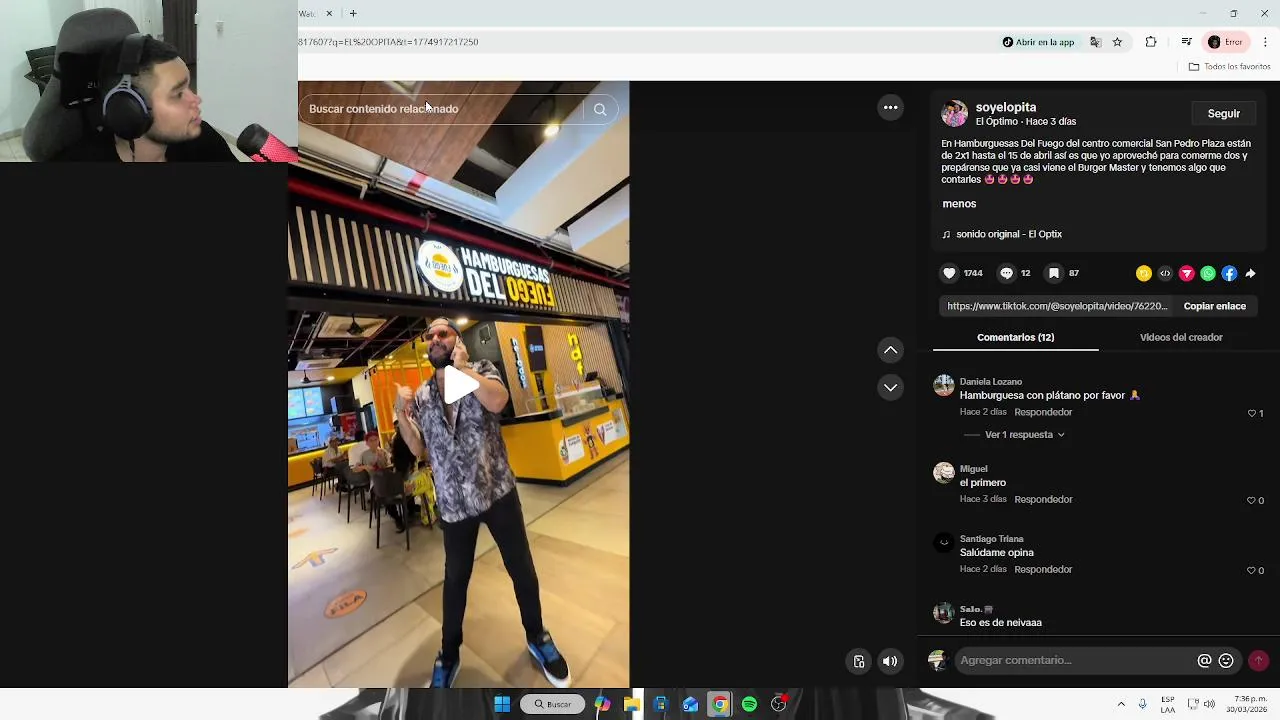The width and height of the screenshot is (1280, 720).
Task: Open a new Chrome tab
Action: point(353,13)
